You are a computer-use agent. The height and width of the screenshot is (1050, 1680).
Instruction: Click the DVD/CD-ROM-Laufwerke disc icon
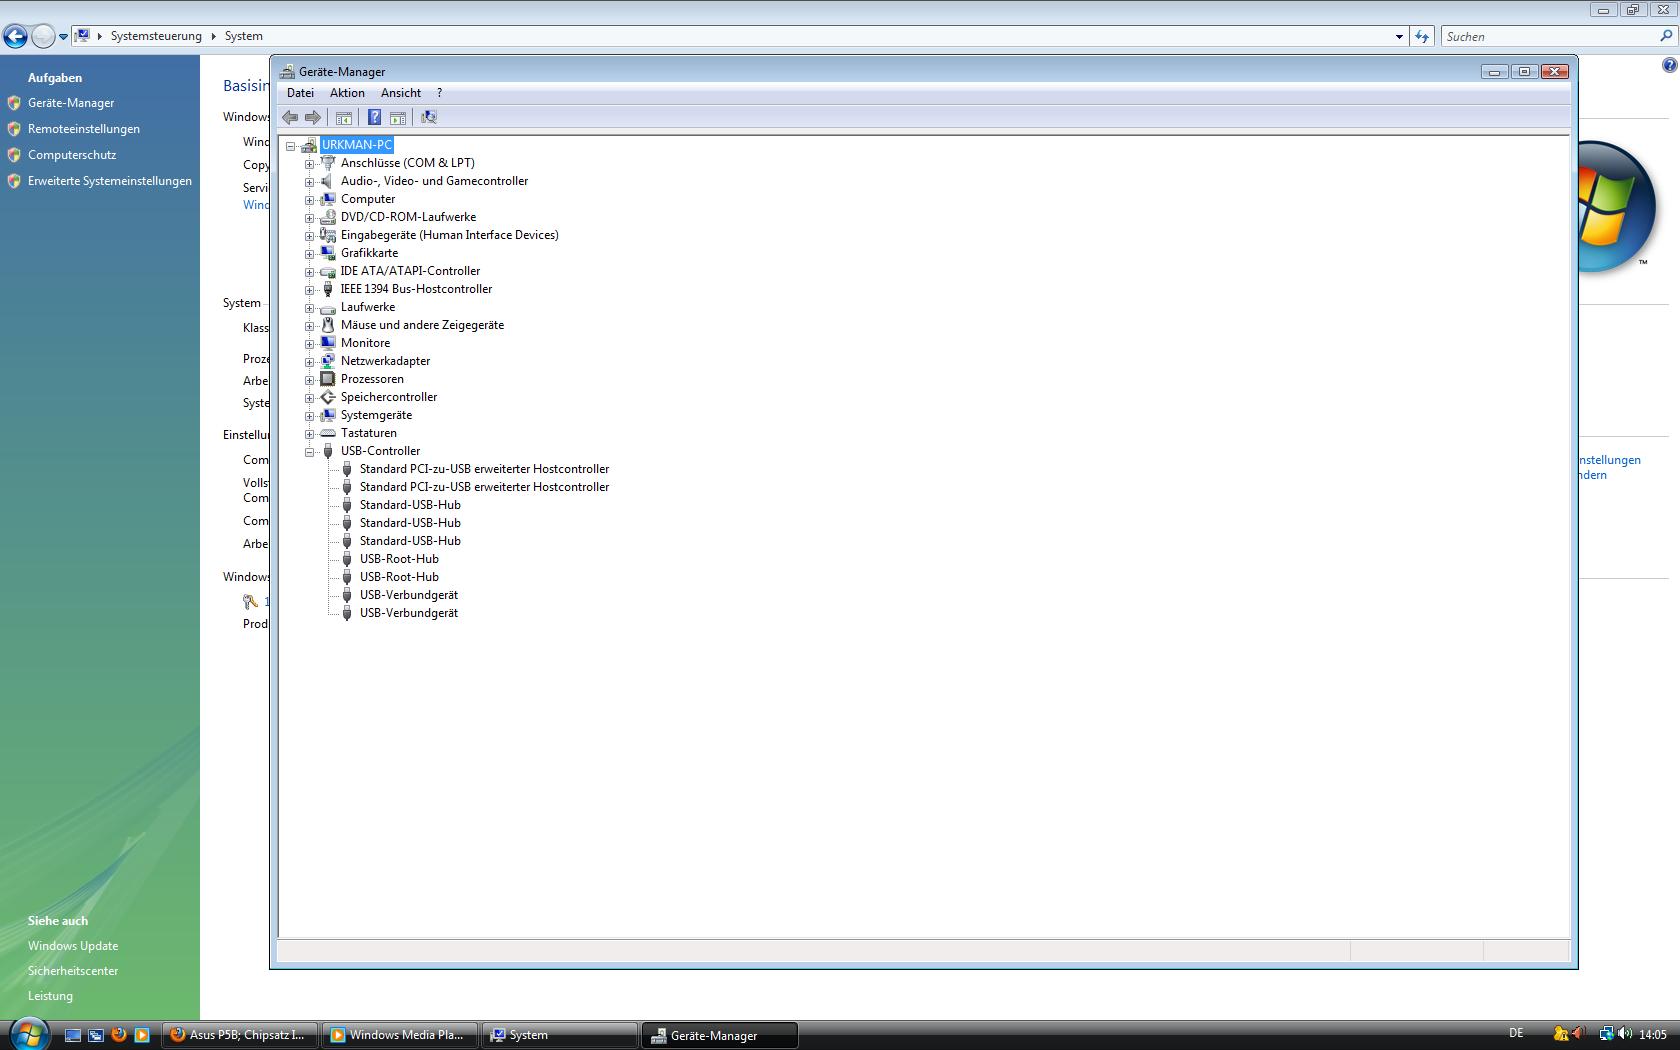tap(328, 217)
